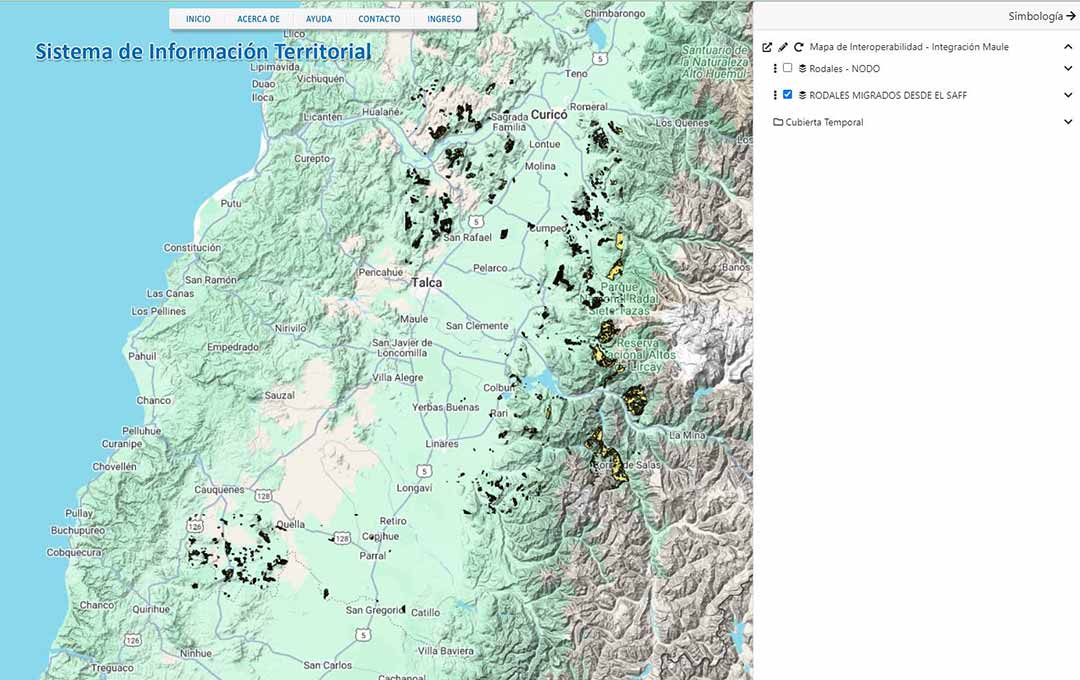Go to the INICIO menu item
The image size is (1080, 680).
tap(198, 19)
